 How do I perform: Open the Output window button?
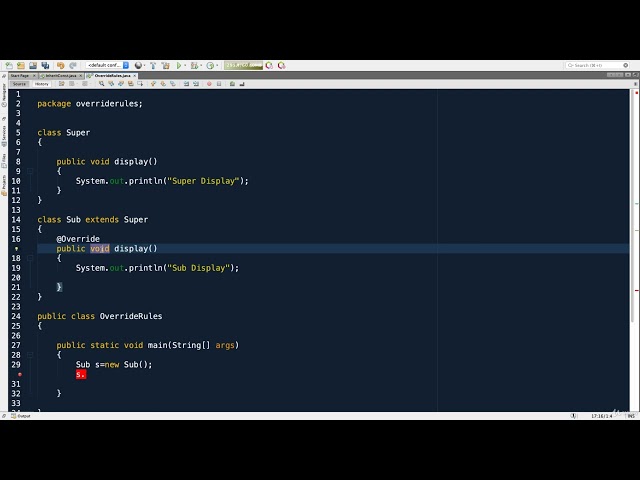(21, 416)
